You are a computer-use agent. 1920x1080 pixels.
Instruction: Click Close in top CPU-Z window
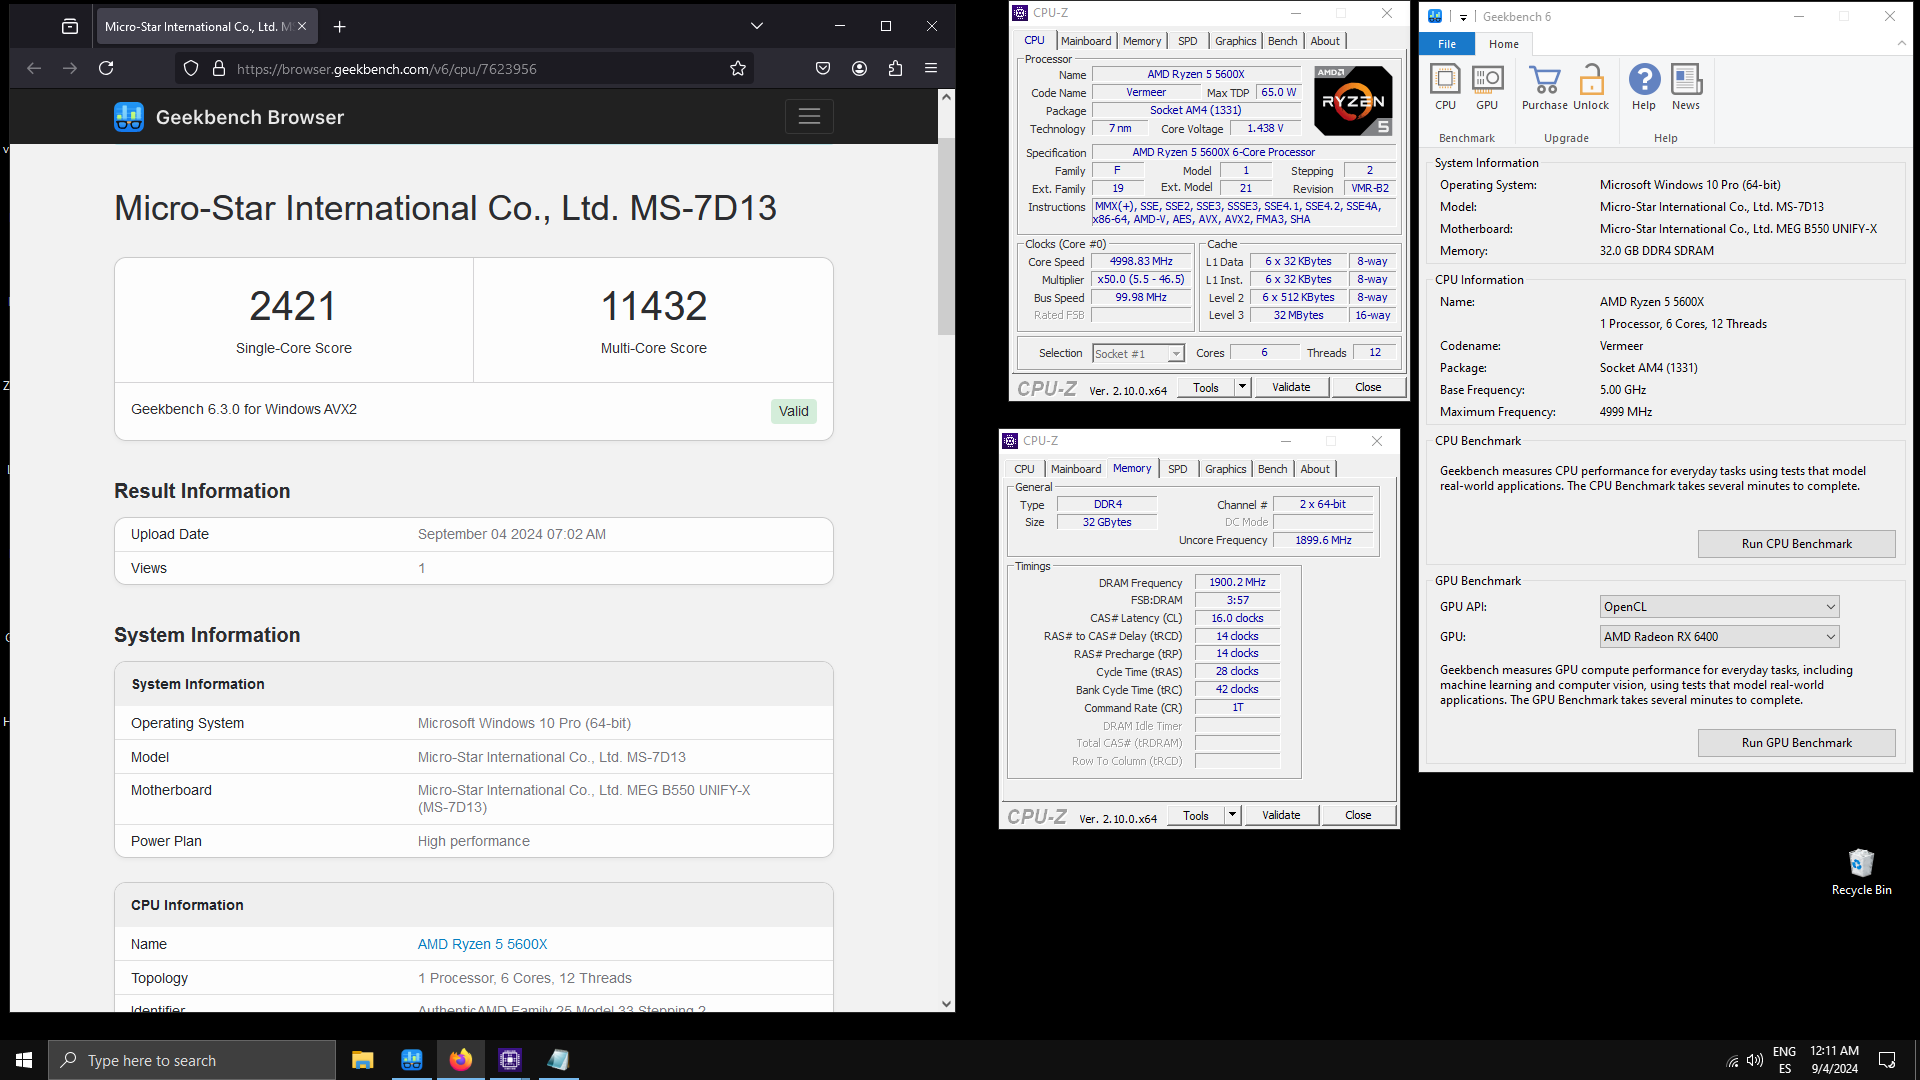[1368, 387]
